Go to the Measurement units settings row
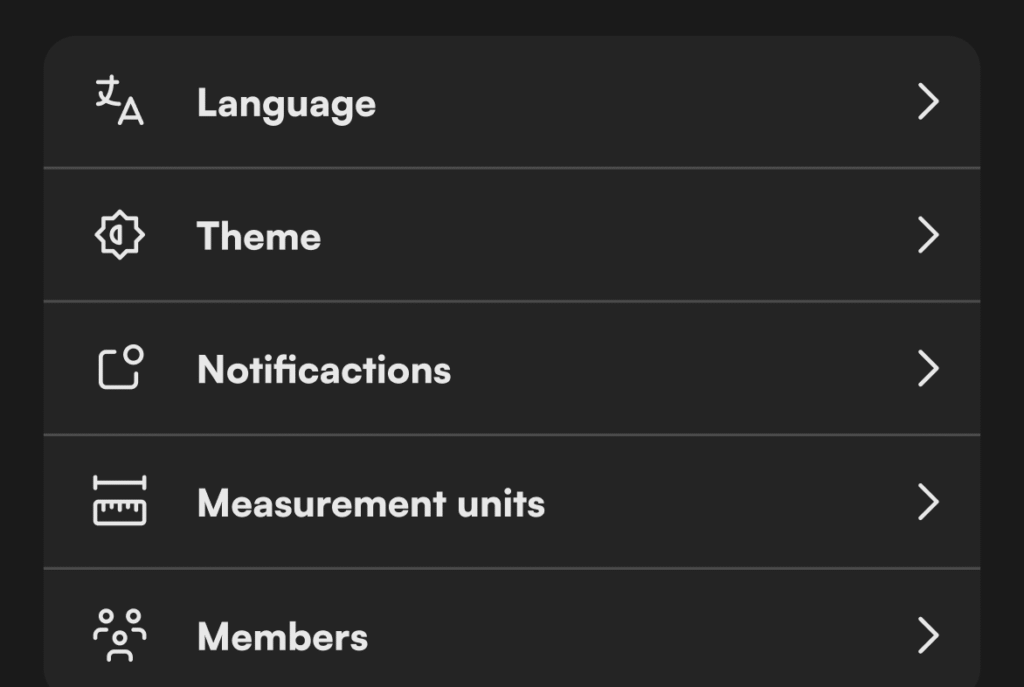Image resolution: width=1024 pixels, height=687 pixels. 700,502
